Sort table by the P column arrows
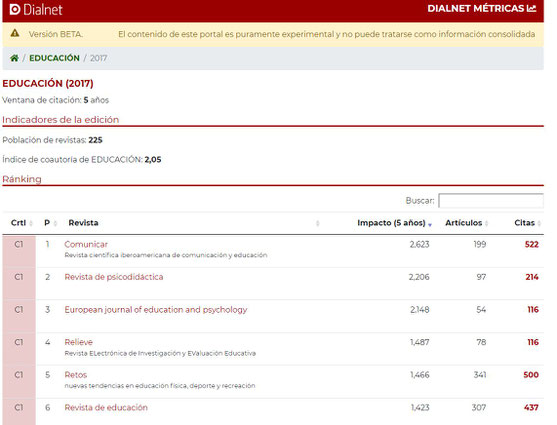Screen dimensions: 557x425 (x=55, y=223)
